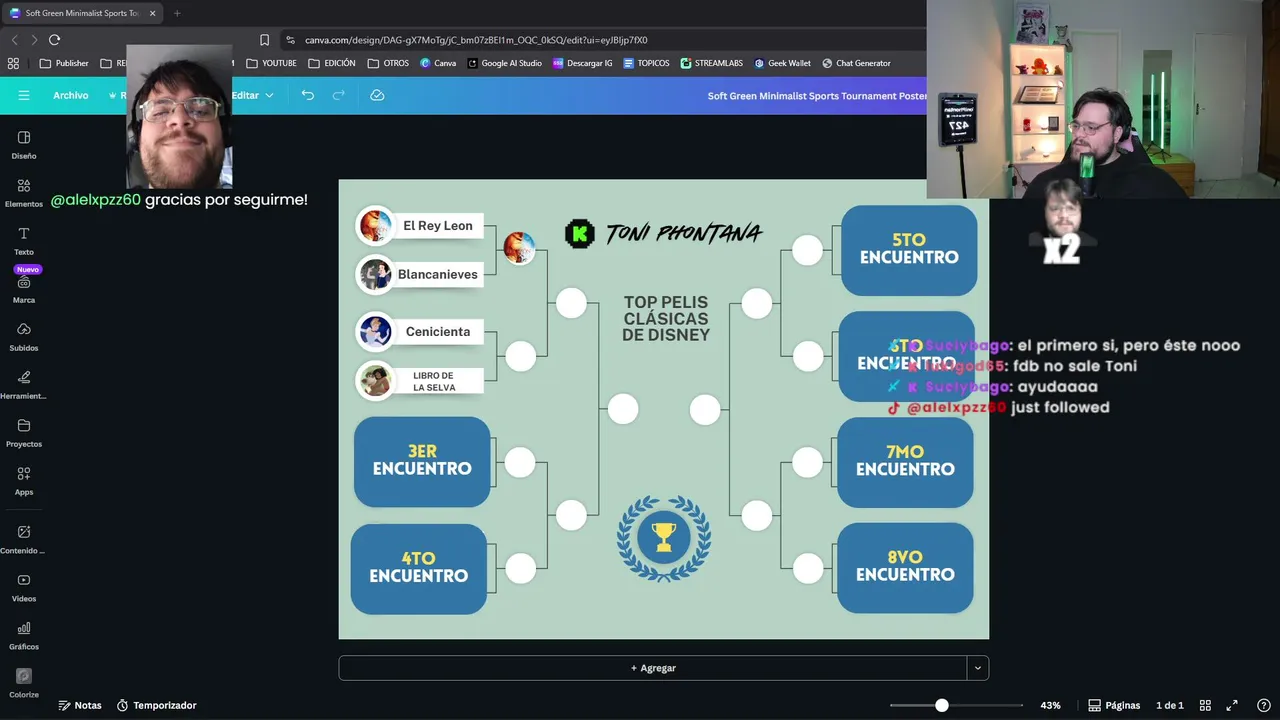Open the YOUTUBE bookmarks folder
This screenshot has width=1280, height=720.
[x=271, y=63]
